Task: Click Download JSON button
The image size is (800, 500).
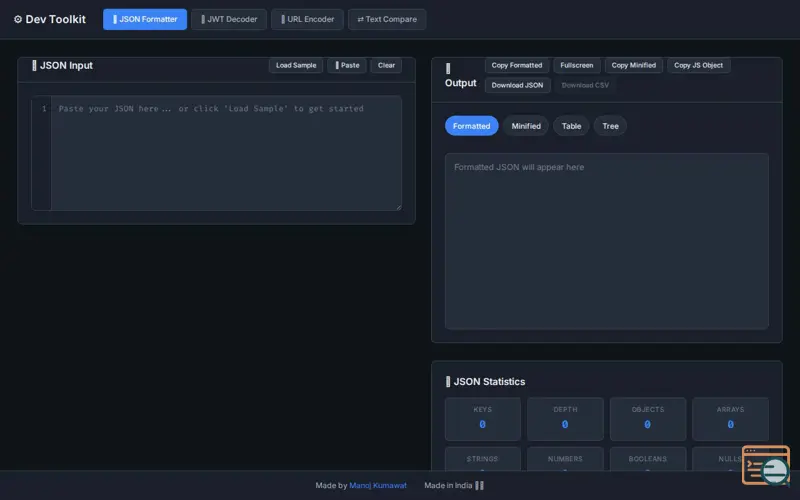Action: 517,85
